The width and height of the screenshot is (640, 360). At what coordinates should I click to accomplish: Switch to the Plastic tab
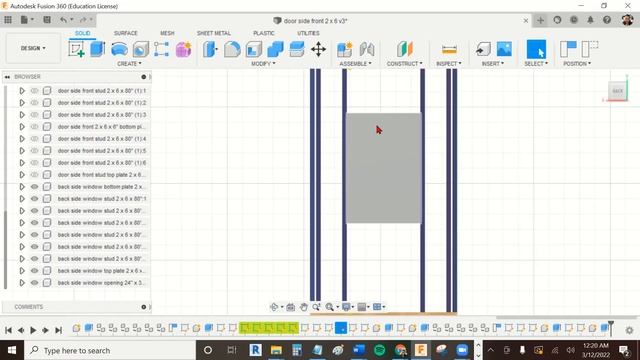pos(264,33)
